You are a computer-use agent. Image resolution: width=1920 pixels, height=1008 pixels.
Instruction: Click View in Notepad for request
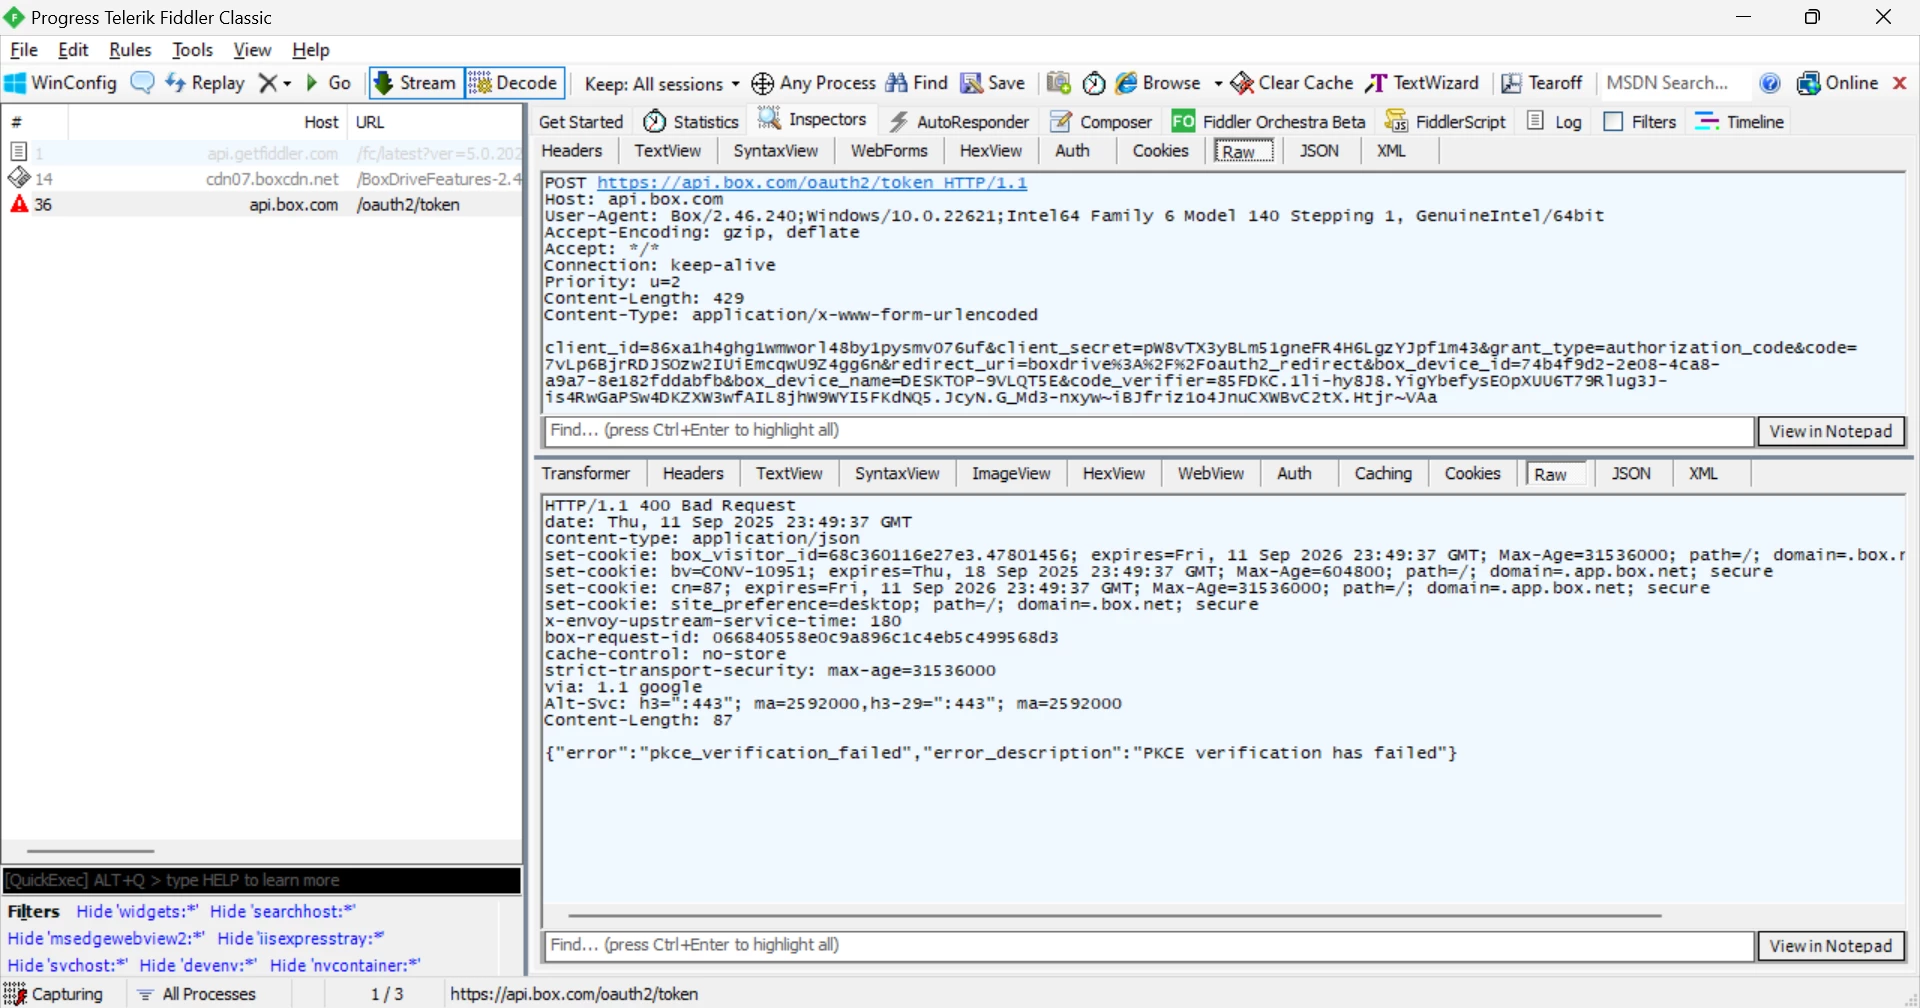pyautogui.click(x=1831, y=432)
